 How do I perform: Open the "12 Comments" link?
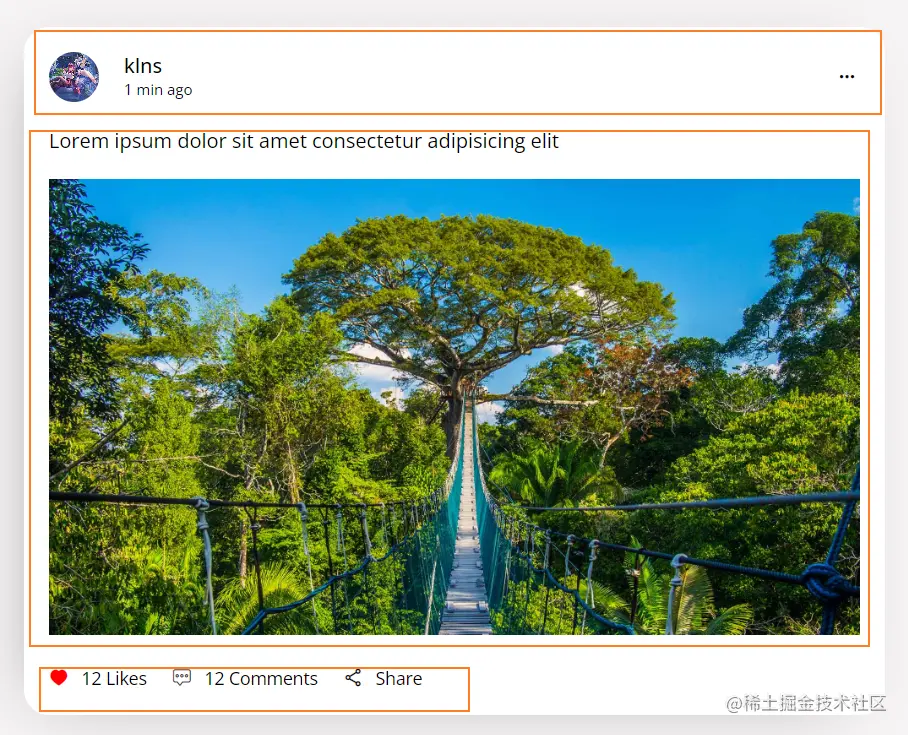coord(261,678)
